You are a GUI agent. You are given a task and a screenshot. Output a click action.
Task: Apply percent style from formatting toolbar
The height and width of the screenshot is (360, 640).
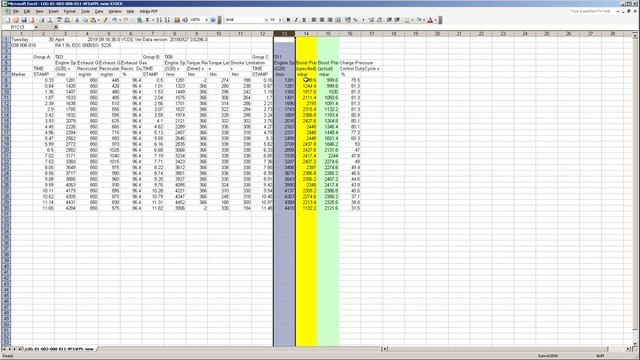[x=355, y=20]
